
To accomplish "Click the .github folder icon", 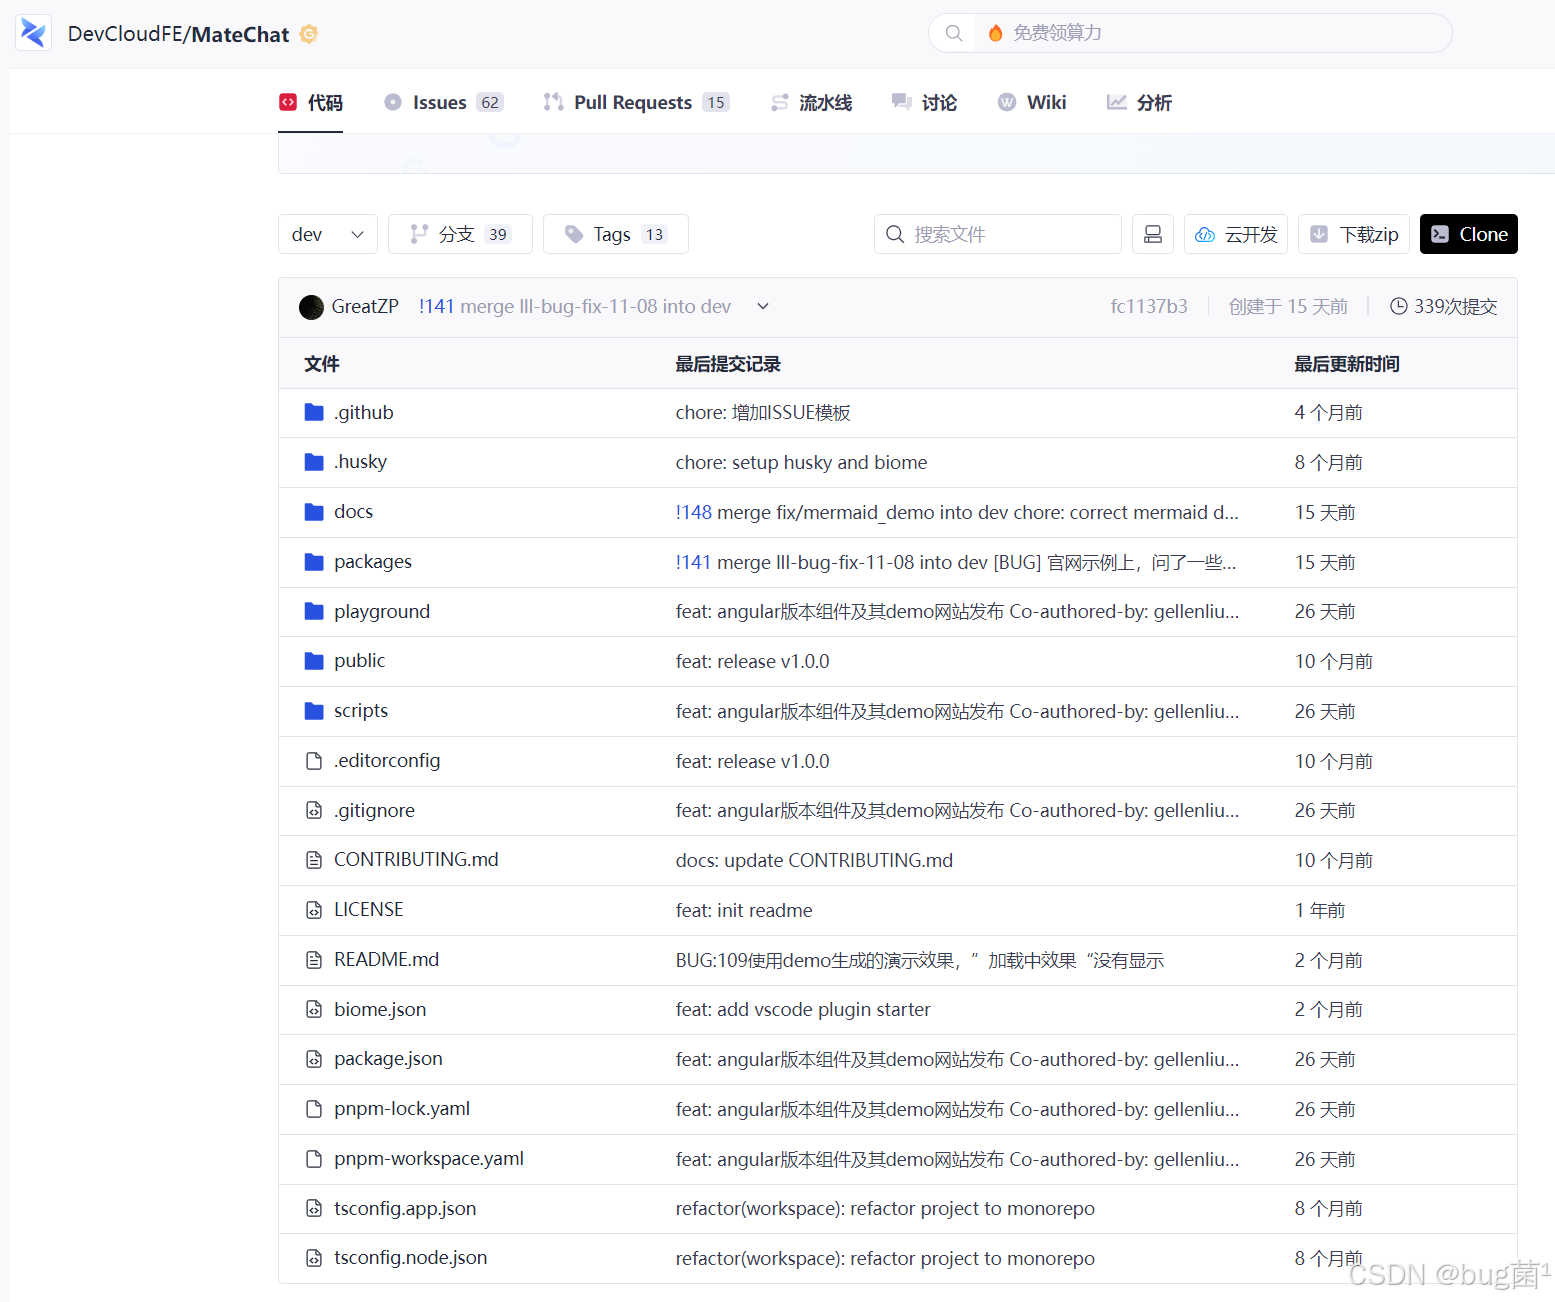I will pos(314,412).
